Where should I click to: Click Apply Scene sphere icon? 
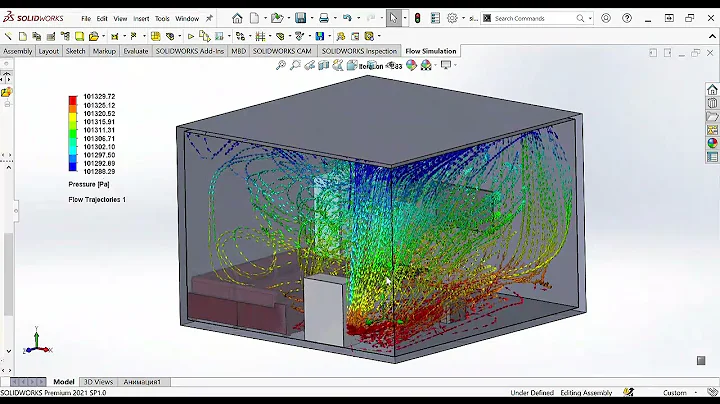pyautogui.click(x=426, y=65)
